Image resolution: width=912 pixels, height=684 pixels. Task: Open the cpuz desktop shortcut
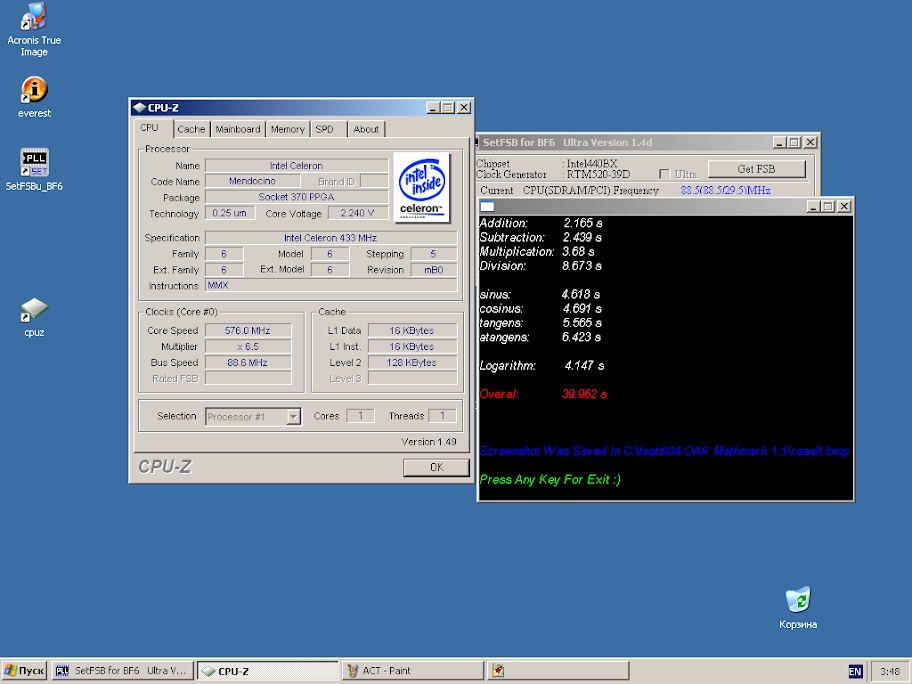pos(34,317)
